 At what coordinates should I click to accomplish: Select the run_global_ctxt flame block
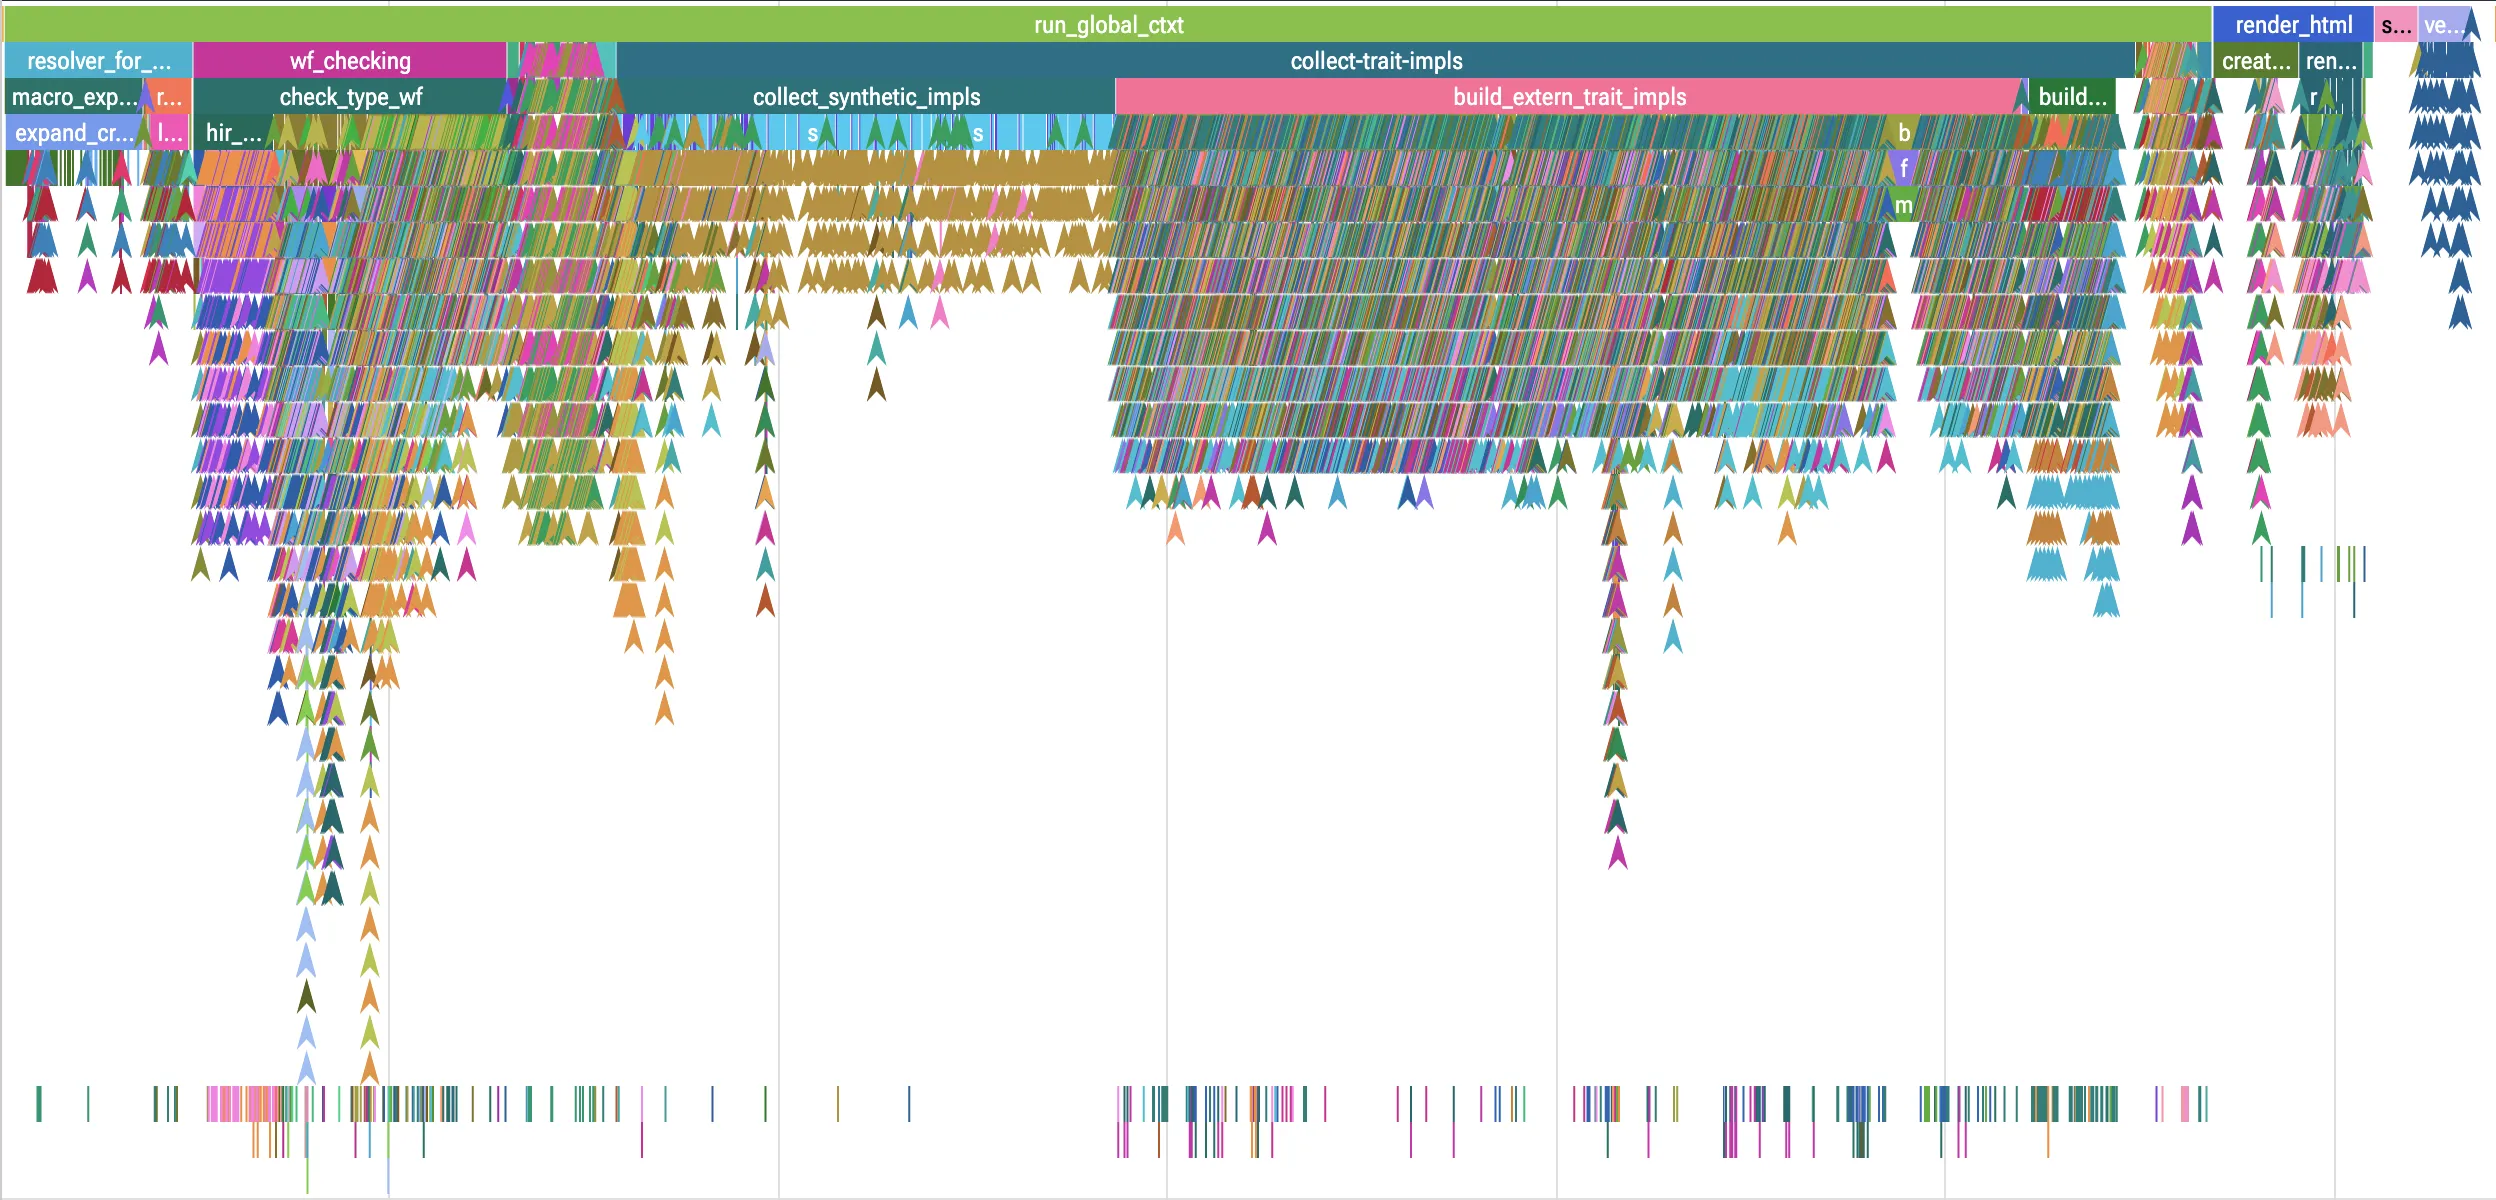click(x=1108, y=24)
